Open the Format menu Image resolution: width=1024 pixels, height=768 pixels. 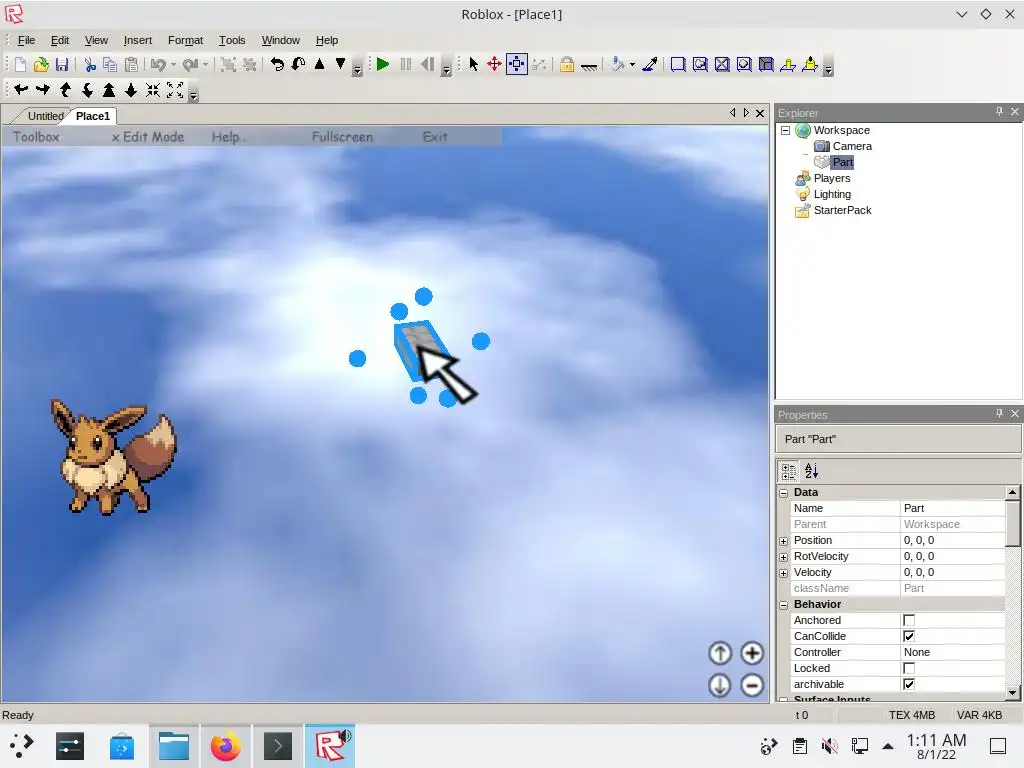[185, 40]
